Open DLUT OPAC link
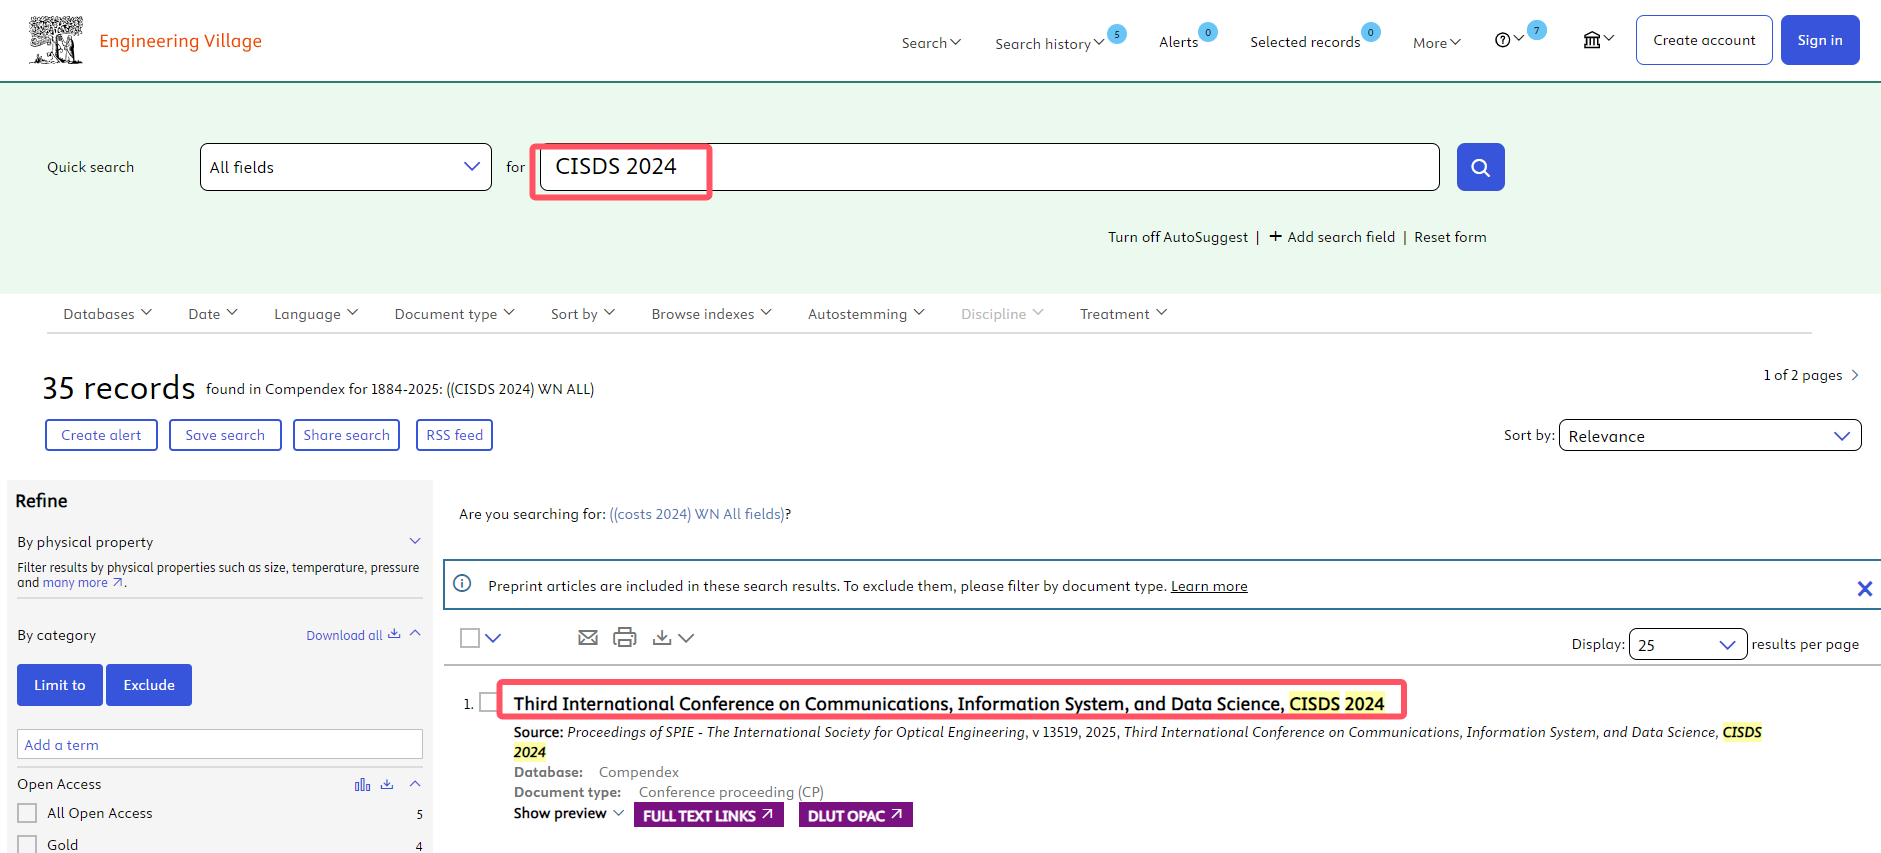 (x=856, y=815)
